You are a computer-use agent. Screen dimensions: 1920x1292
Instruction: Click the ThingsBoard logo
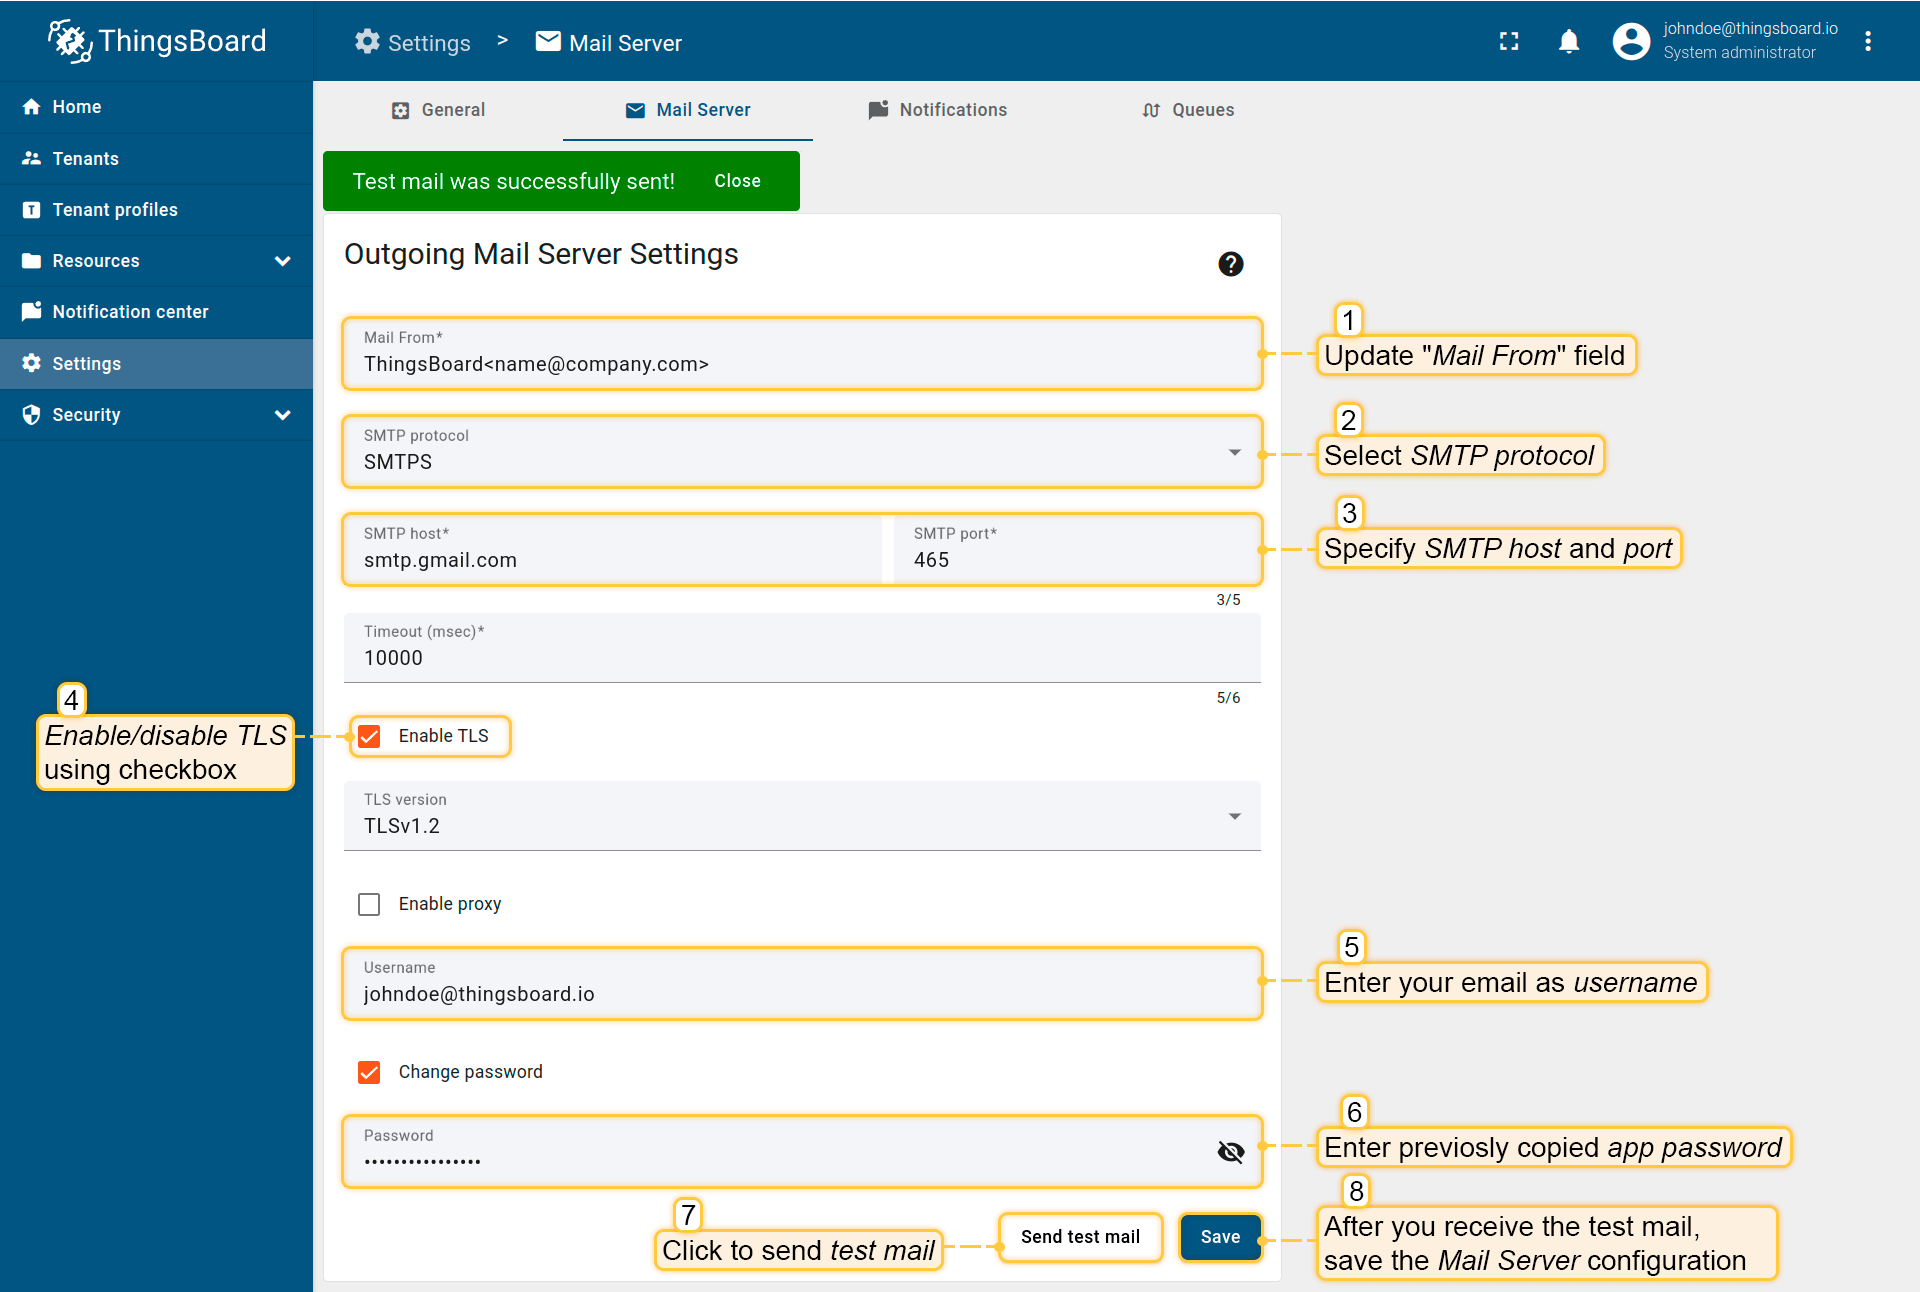158,41
